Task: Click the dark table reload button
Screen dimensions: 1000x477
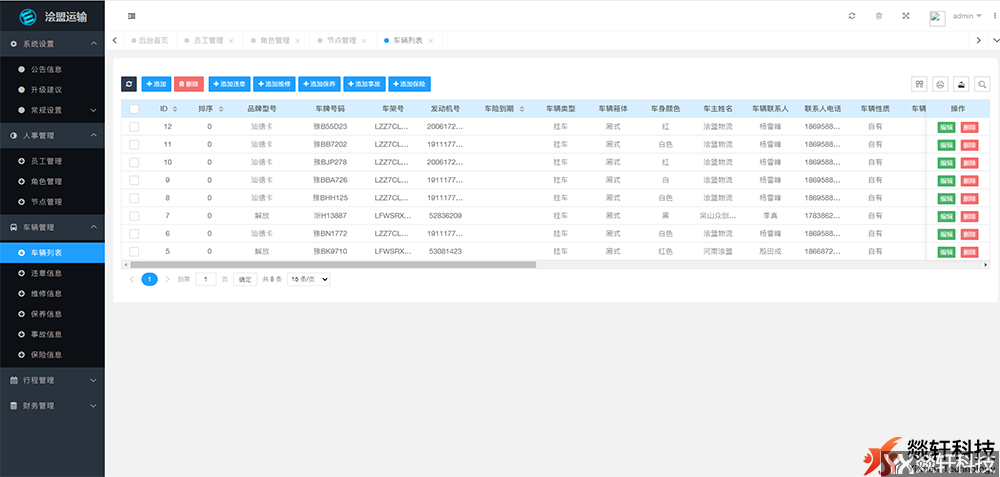Action: pos(129,84)
